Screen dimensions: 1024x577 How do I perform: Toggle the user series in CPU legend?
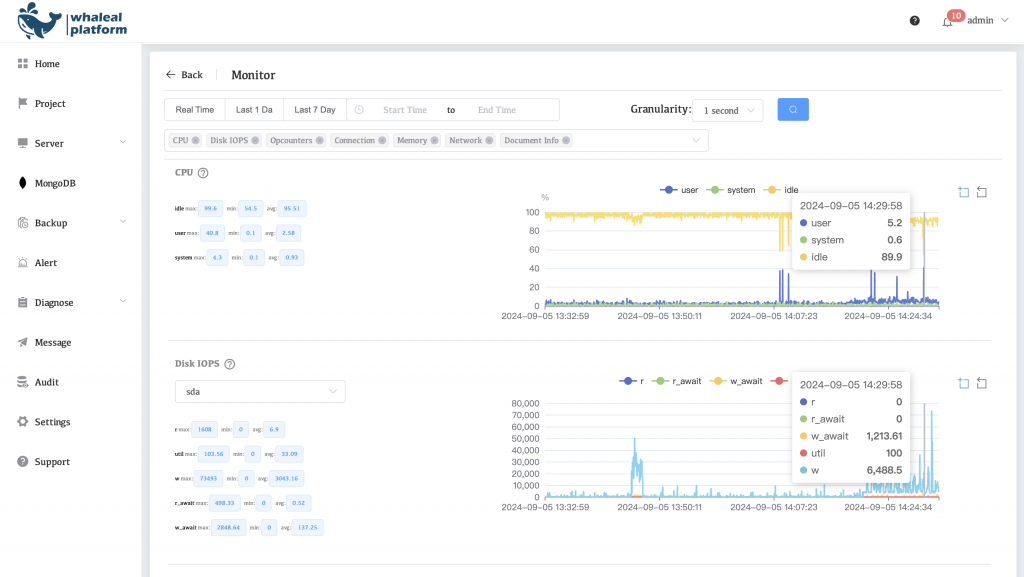(x=679, y=190)
